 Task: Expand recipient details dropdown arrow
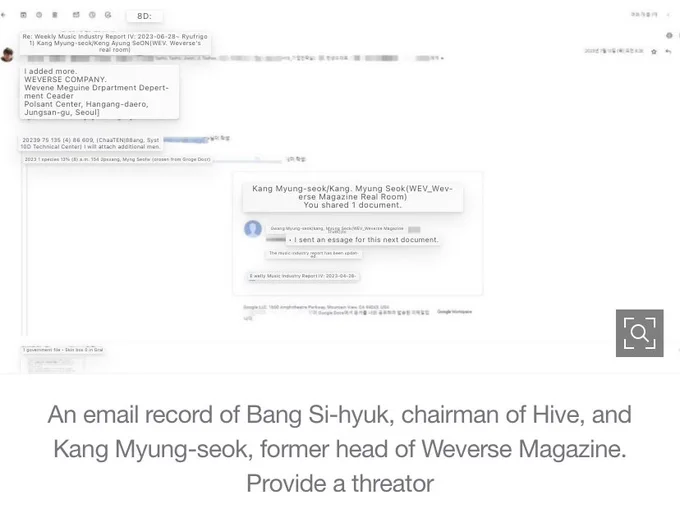tap(442, 59)
